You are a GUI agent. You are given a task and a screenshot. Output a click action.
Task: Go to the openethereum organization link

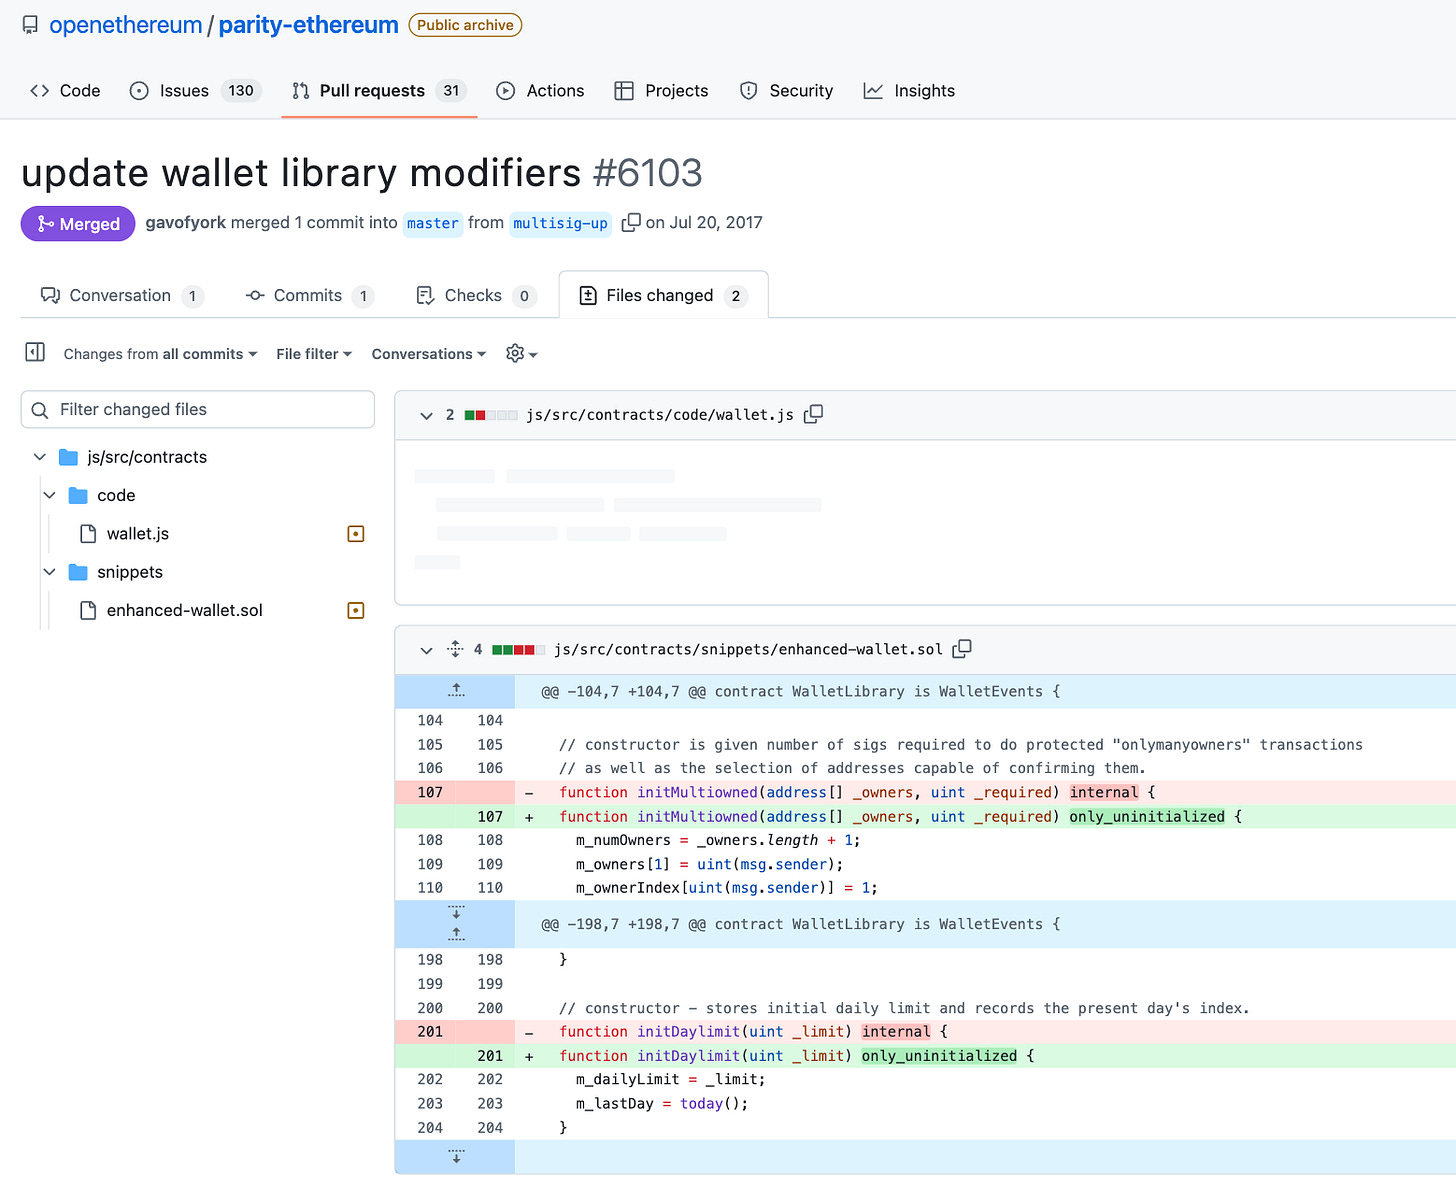(126, 25)
